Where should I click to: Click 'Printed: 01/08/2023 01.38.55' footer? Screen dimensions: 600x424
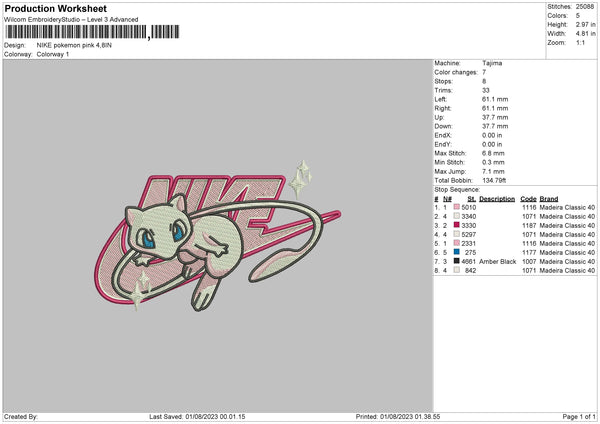pyautogui.click(x=398, y=416)
